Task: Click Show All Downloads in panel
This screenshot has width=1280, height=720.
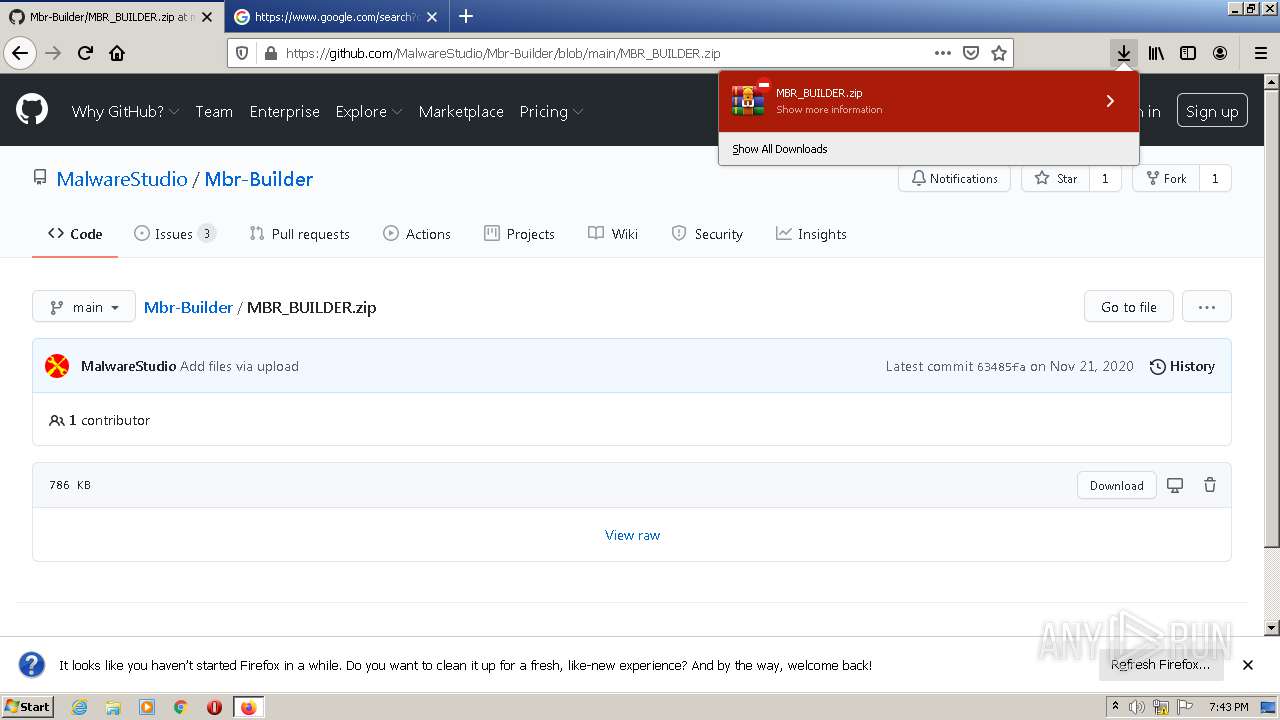Action: click(780, 149)
